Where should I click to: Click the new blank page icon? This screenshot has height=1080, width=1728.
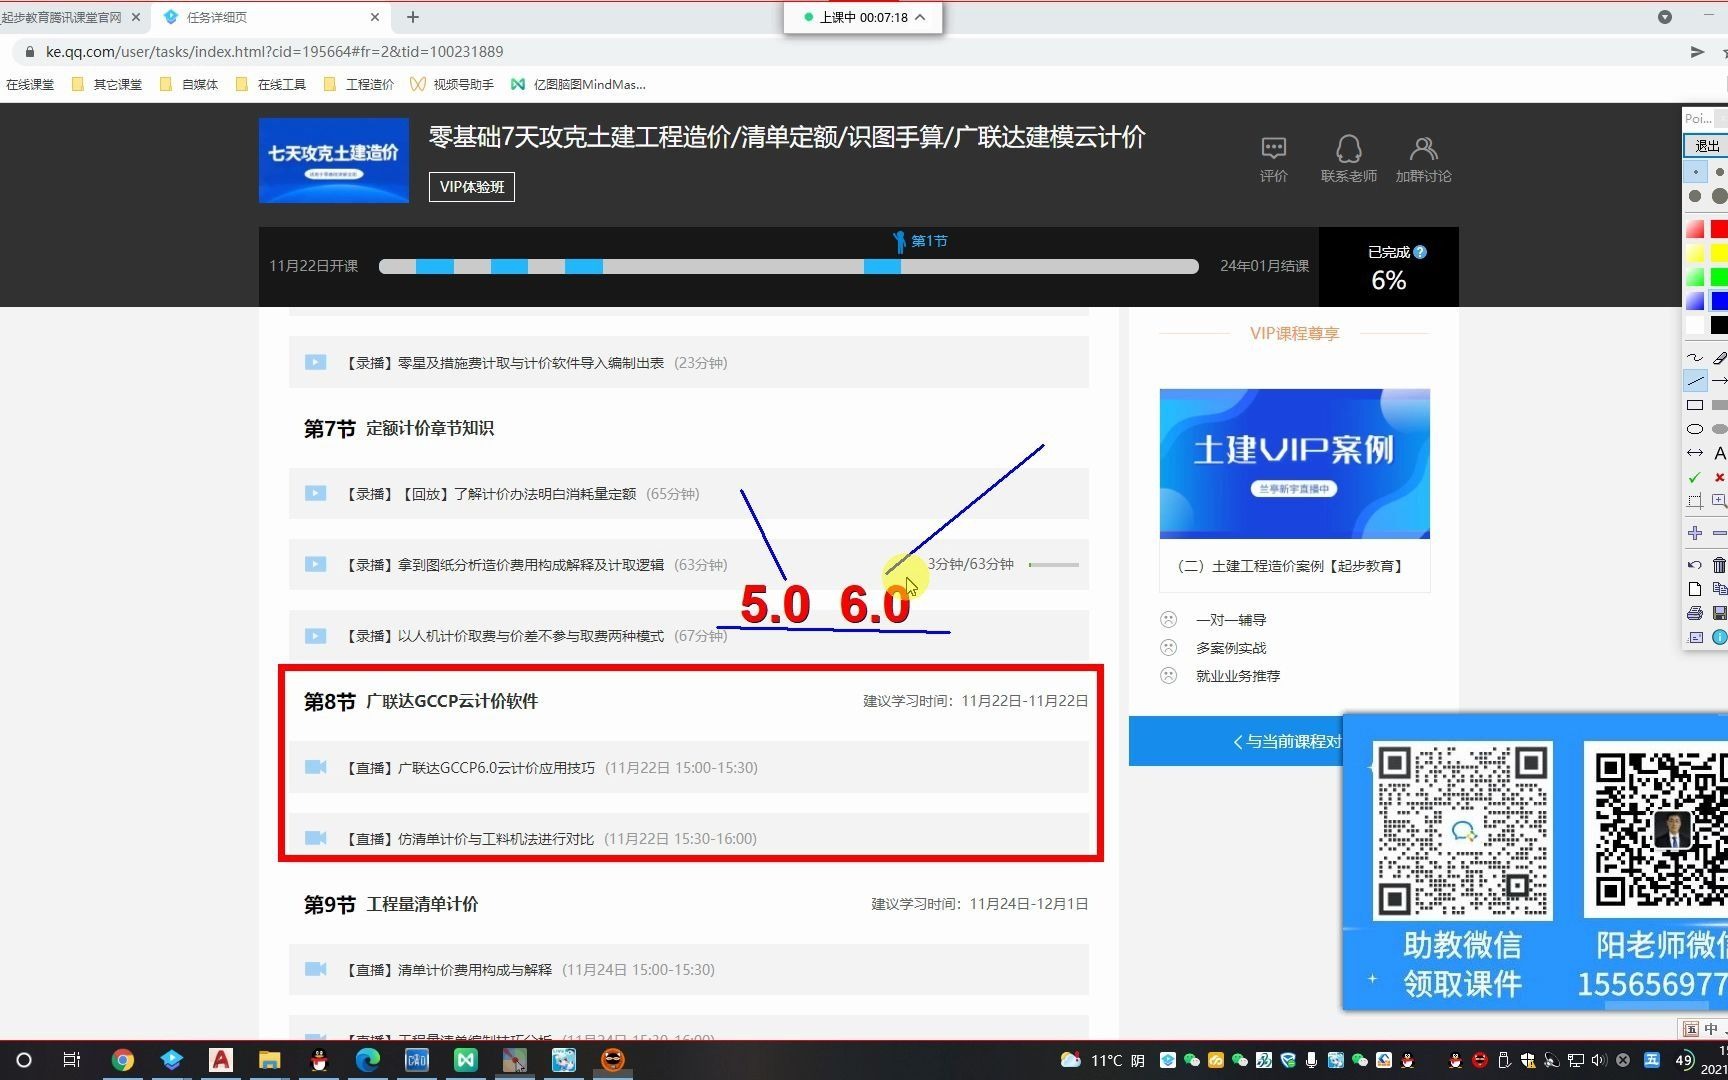click(x=1695, y=589)
